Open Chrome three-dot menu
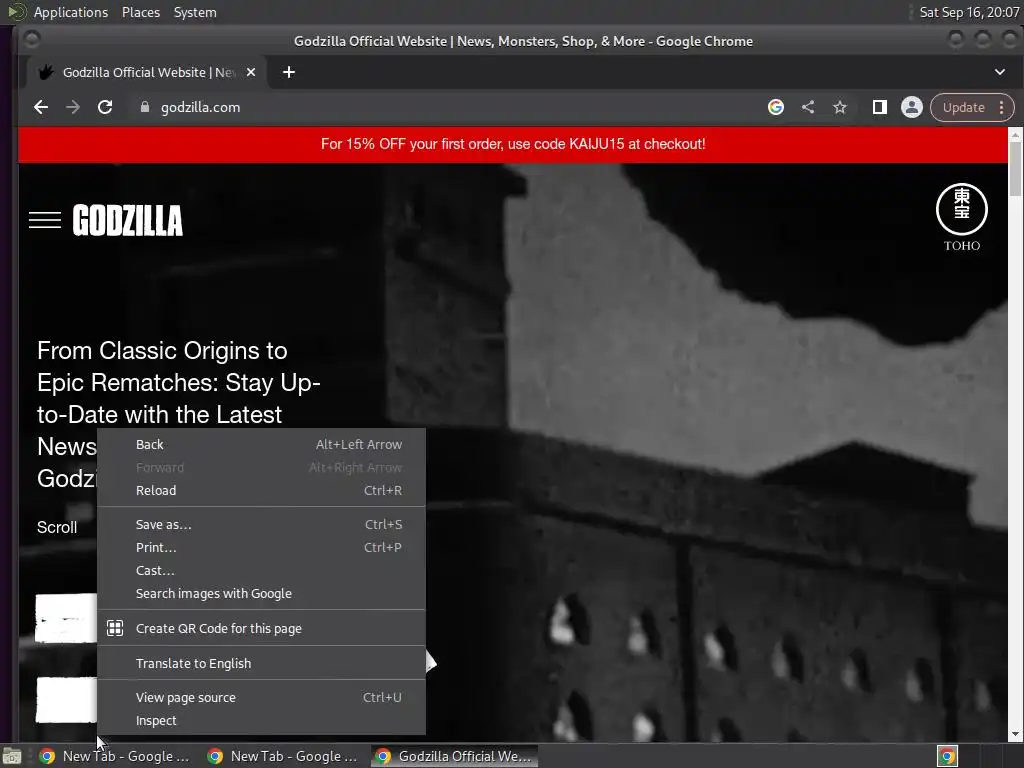Viewport: 1024px width, 768px height. point(1002,107)
